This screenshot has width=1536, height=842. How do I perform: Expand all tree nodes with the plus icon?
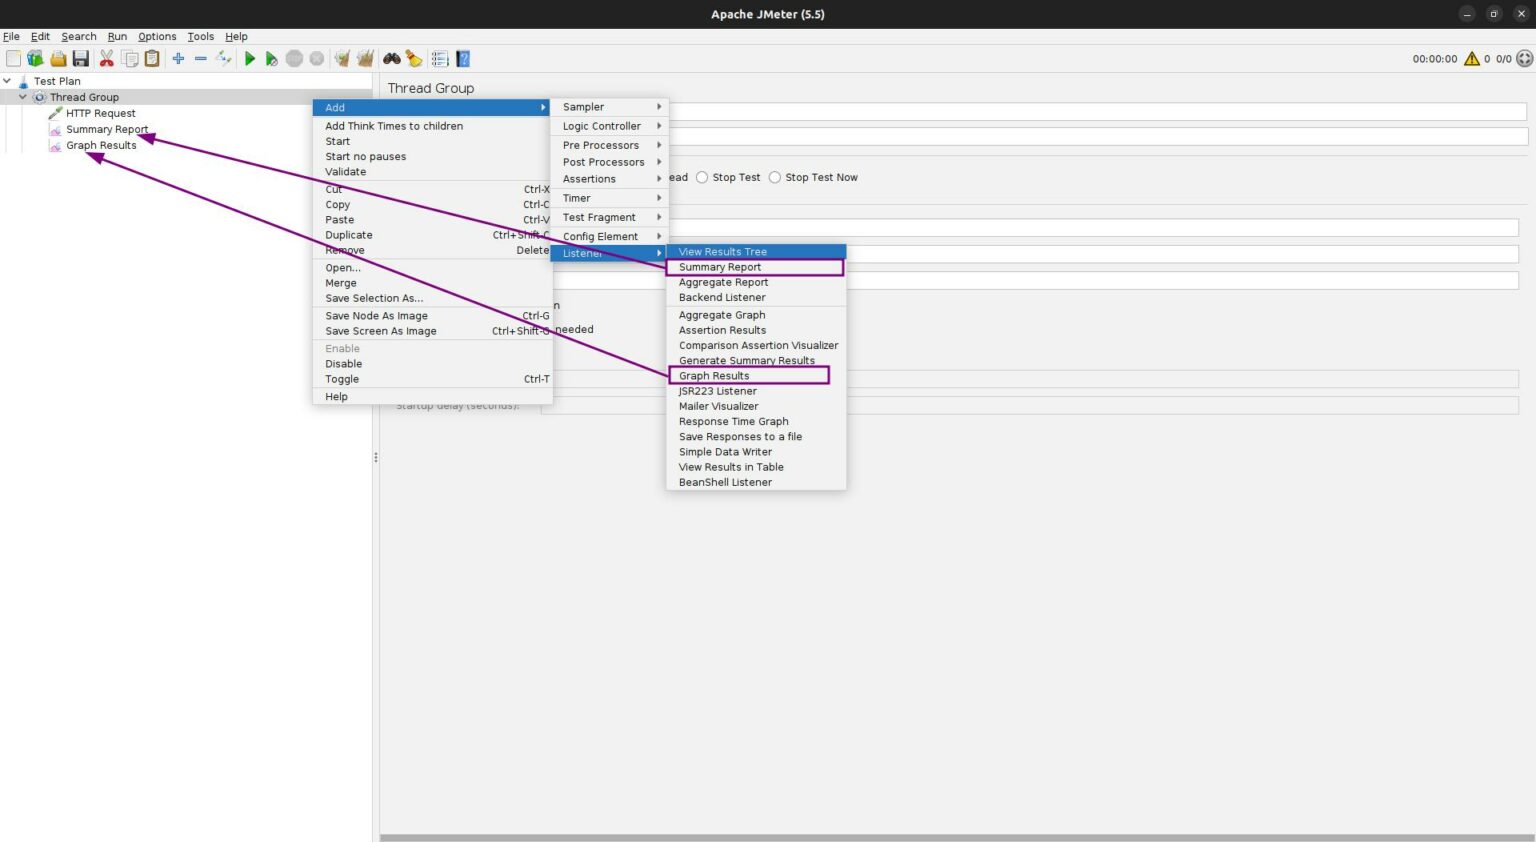tap(178, 58)
